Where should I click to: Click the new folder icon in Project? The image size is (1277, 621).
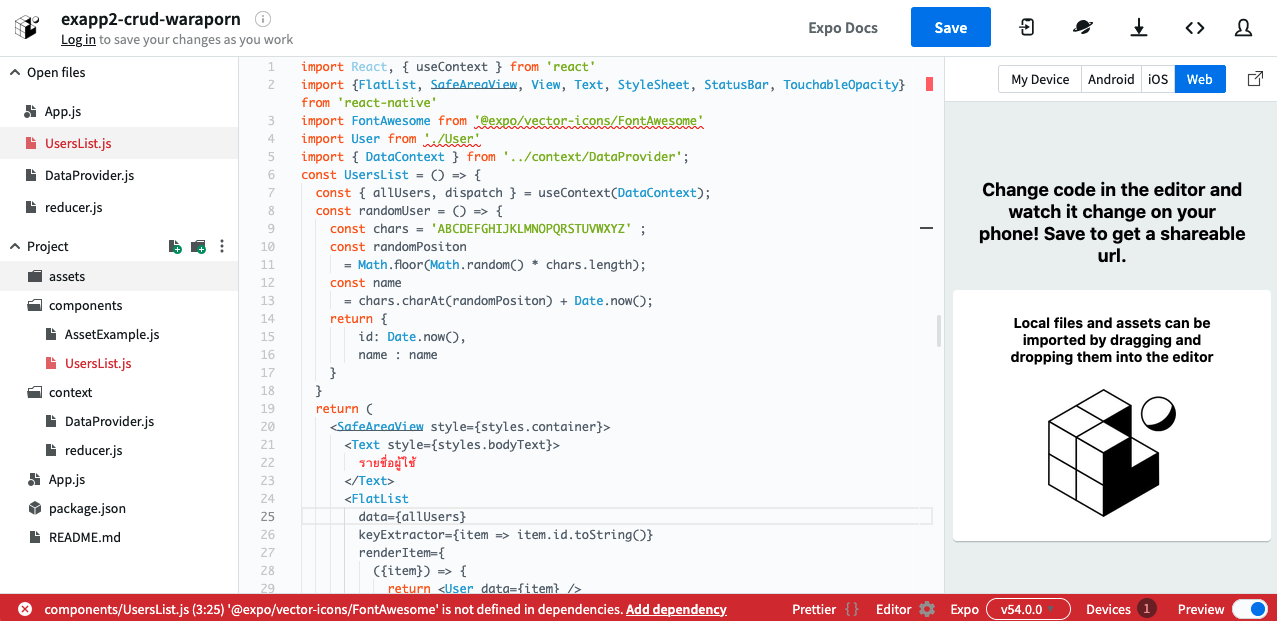point(198,247)
